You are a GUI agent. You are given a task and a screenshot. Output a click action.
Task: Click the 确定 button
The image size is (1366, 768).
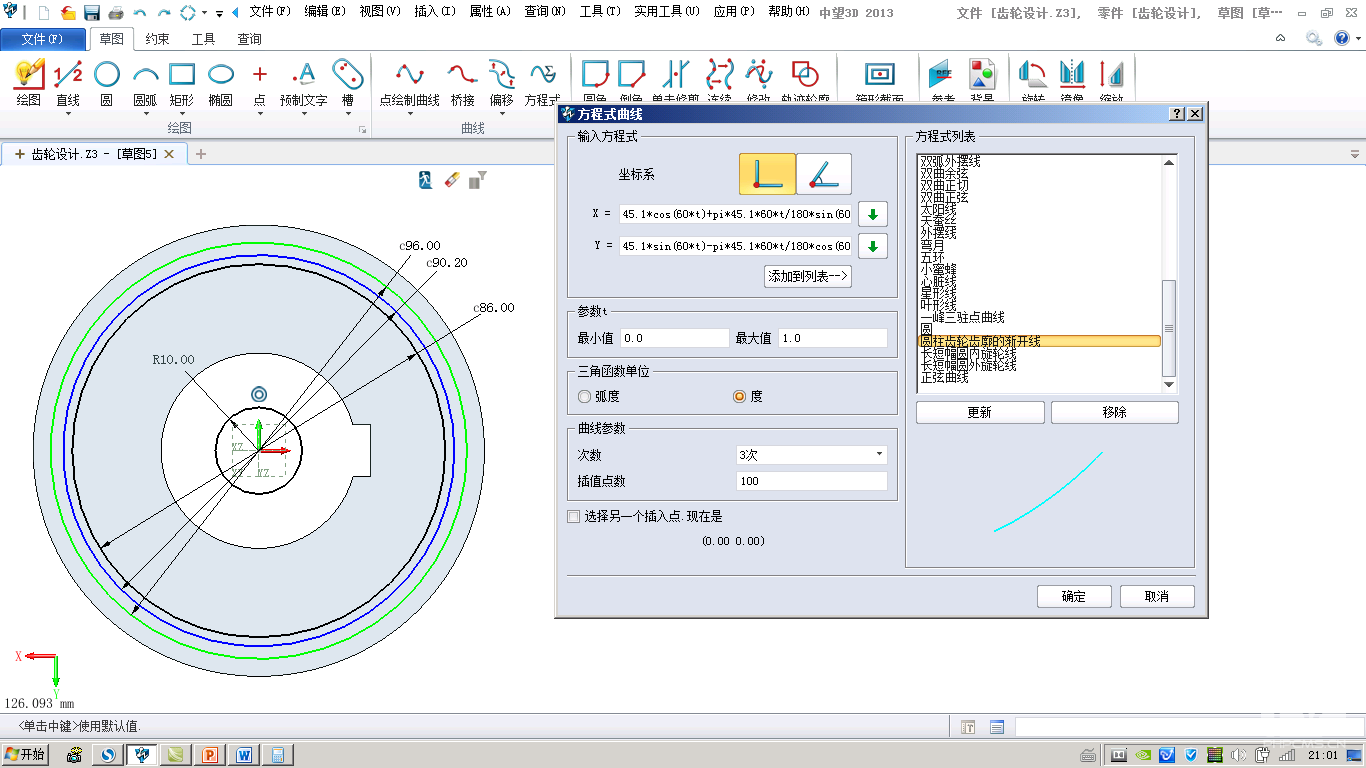1074,596
